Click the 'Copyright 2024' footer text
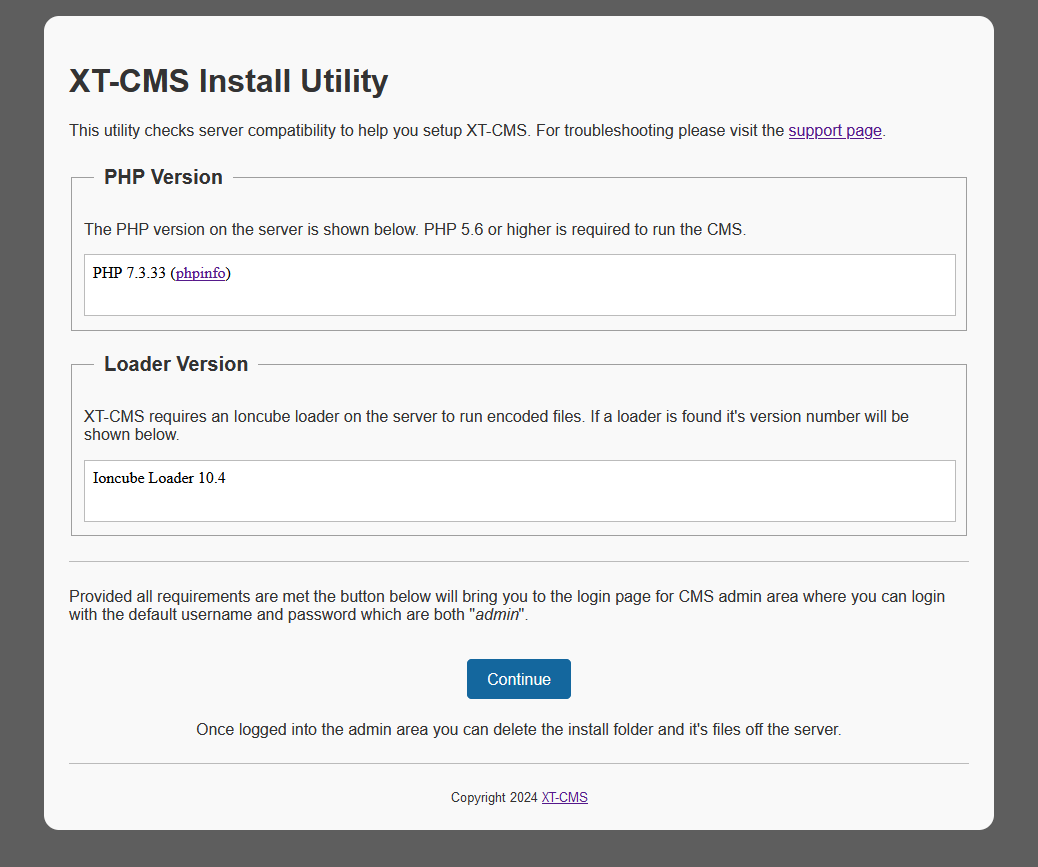The height and width of the screenshot is (867, 1038). 494,798
